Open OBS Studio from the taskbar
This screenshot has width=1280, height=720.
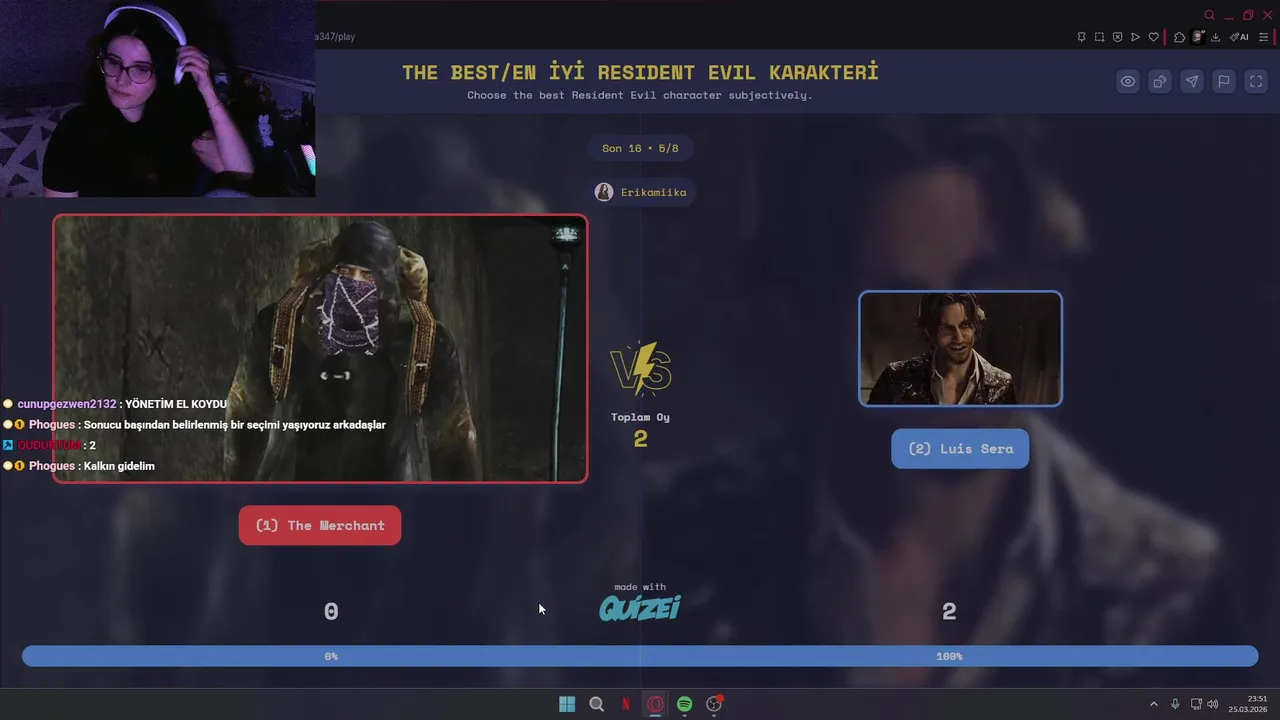(714, 704)
